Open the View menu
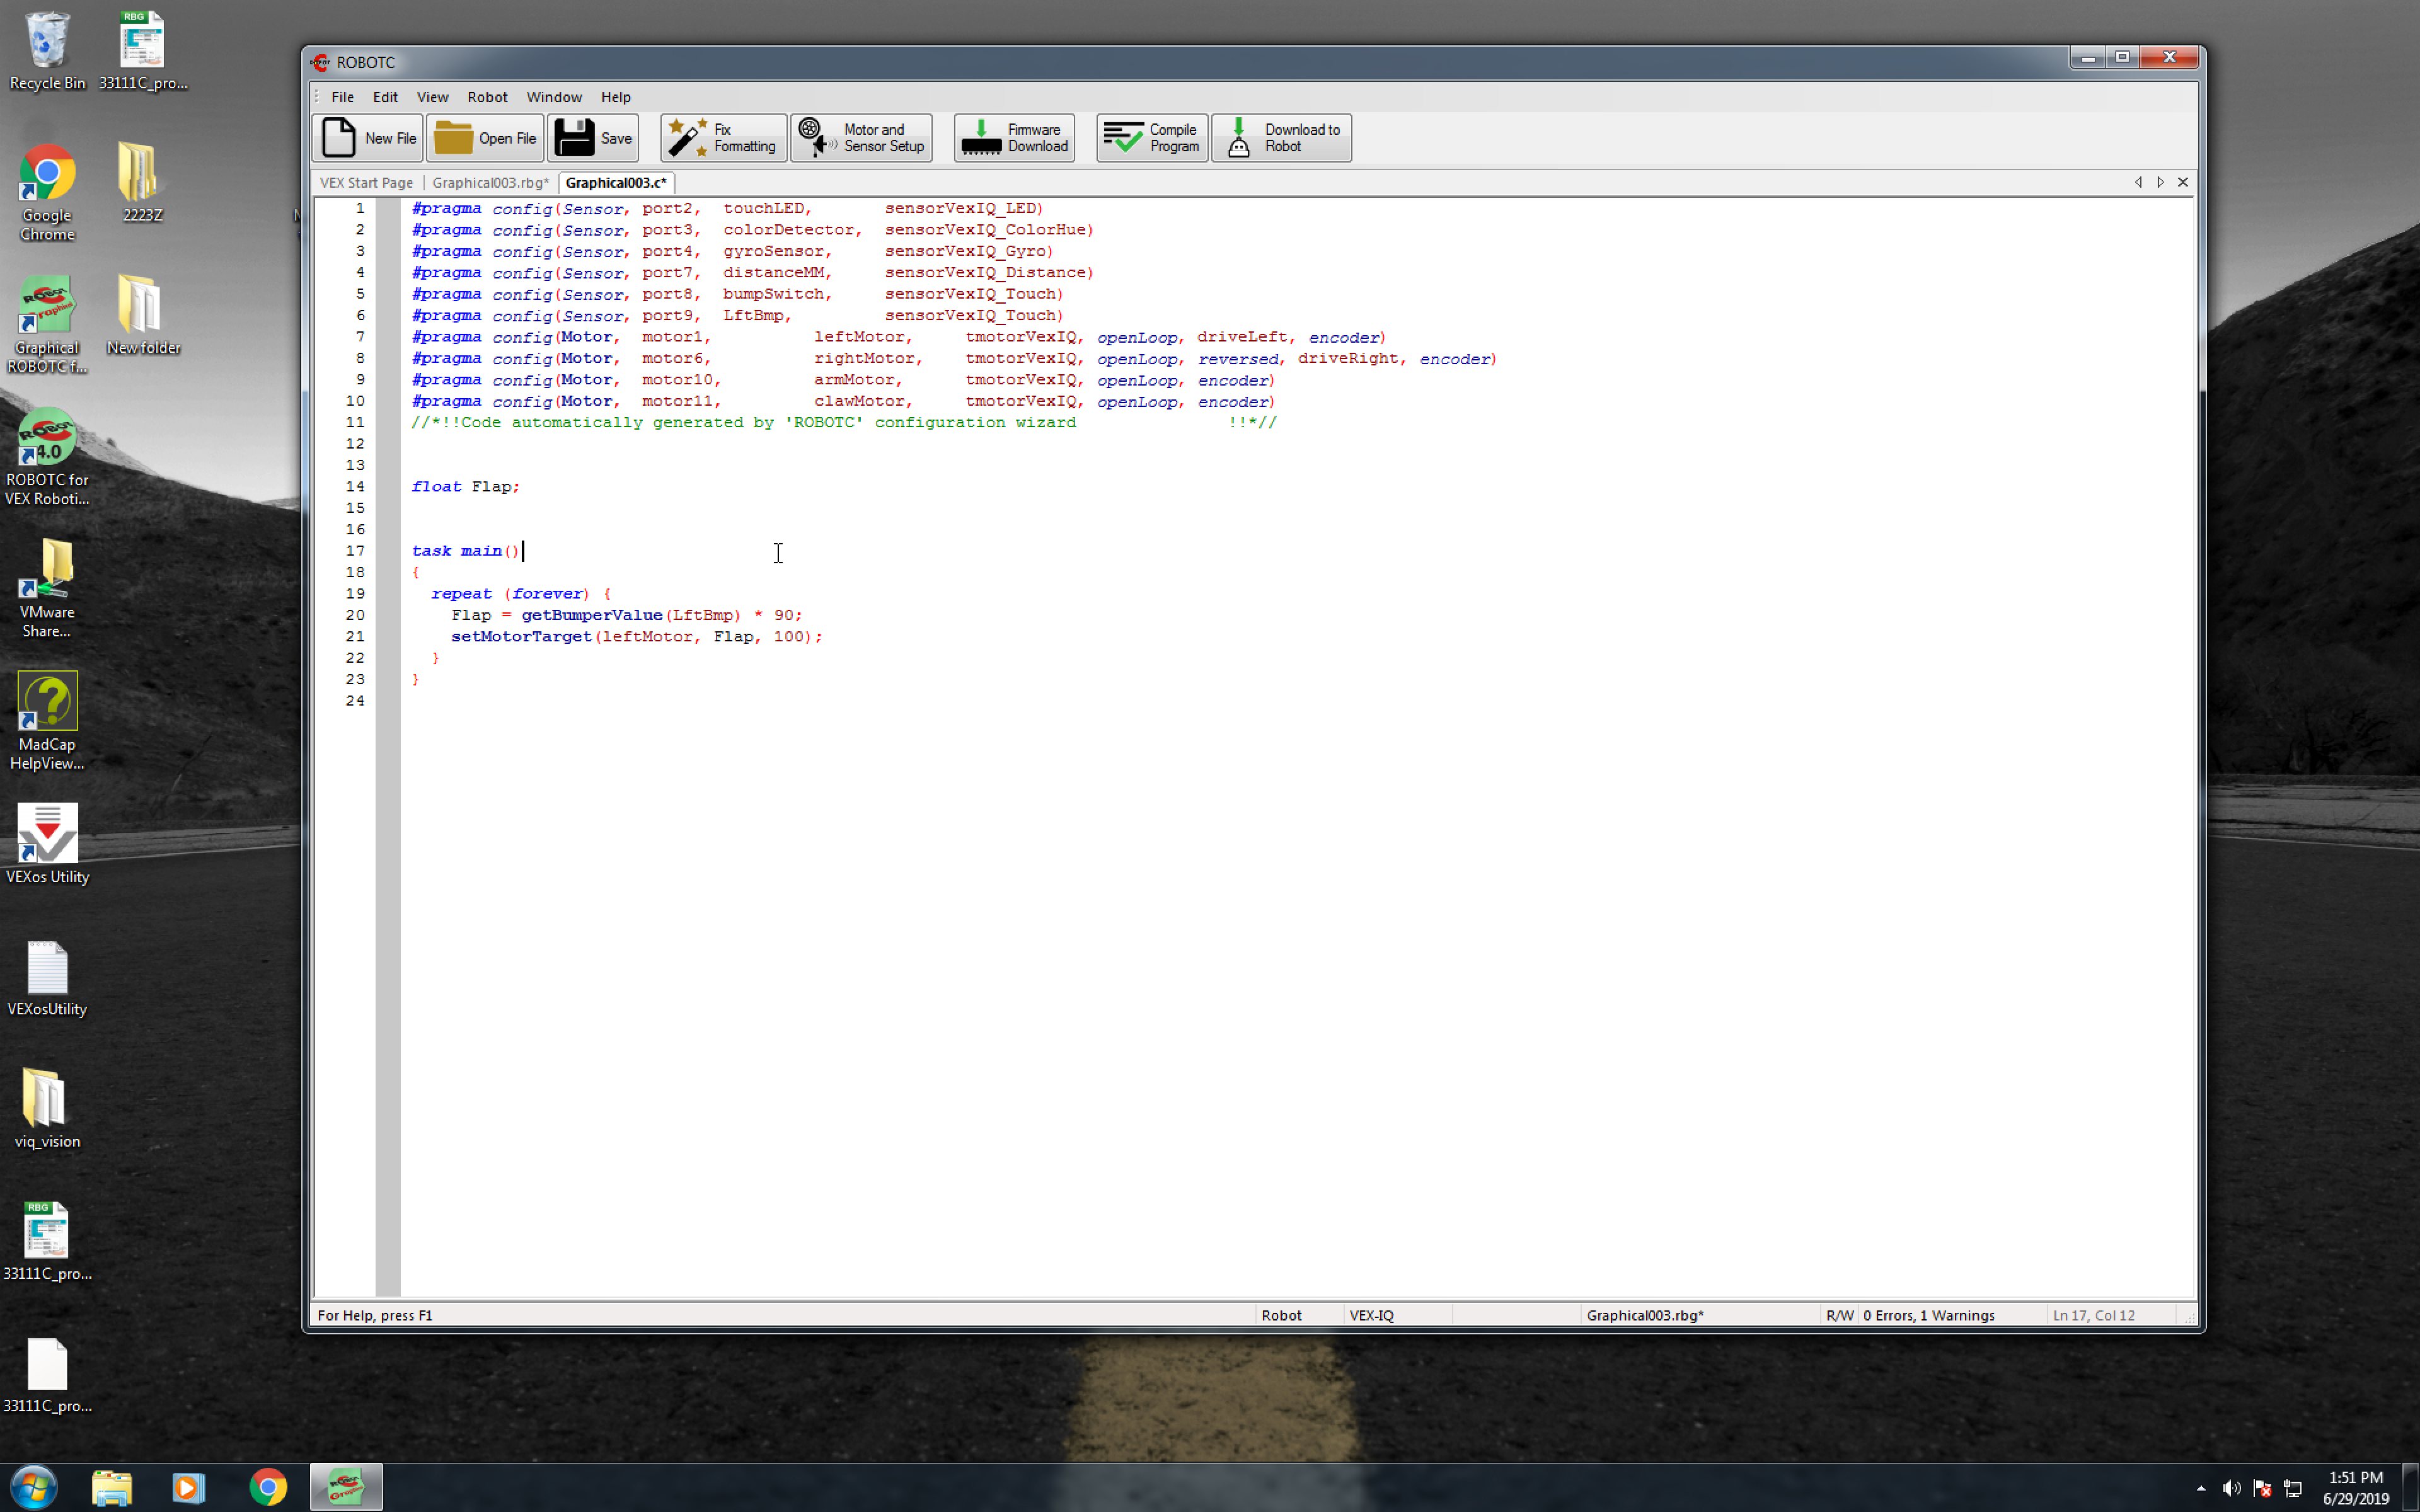The height and width of the screenshot is (1512, 2420). click(432, 97)
